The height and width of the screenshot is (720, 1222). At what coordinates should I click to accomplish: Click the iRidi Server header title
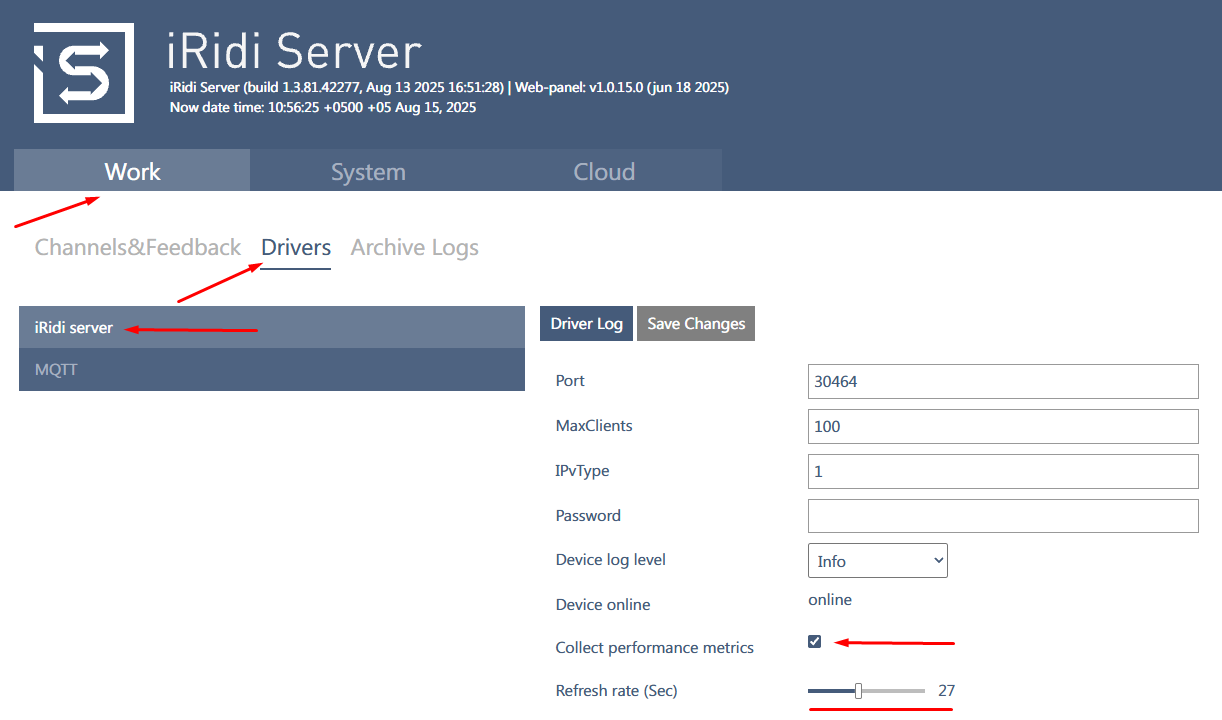295,52
